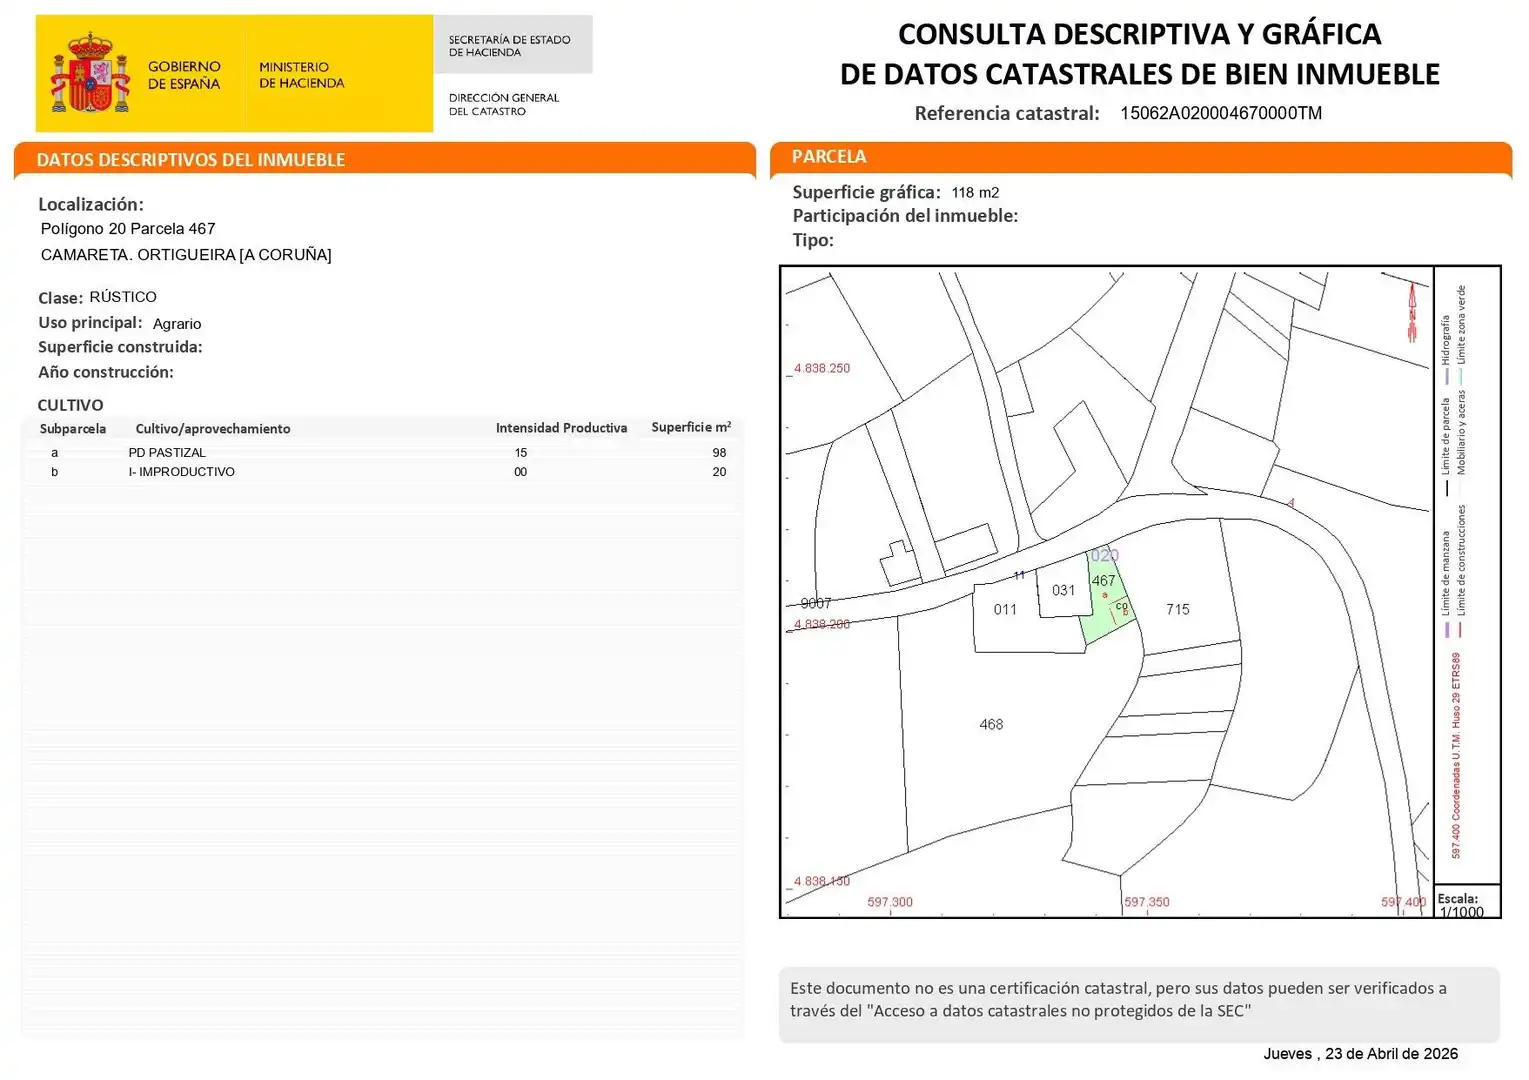Click the date 'Jueves , 23 de Abril de 2026'
Screen dimensions: 1529x1080
pyautogui.click(x=1360, y=1054)
